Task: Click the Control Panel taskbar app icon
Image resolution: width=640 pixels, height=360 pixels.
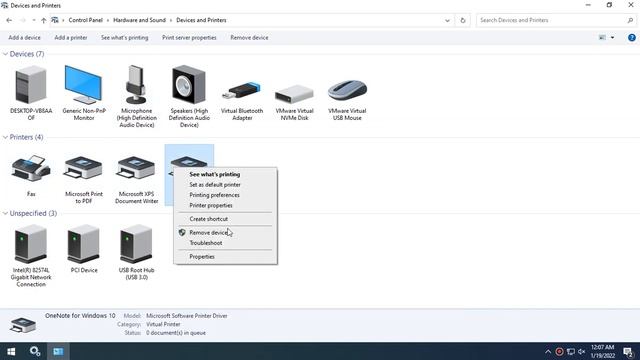Action: point(58,351)
